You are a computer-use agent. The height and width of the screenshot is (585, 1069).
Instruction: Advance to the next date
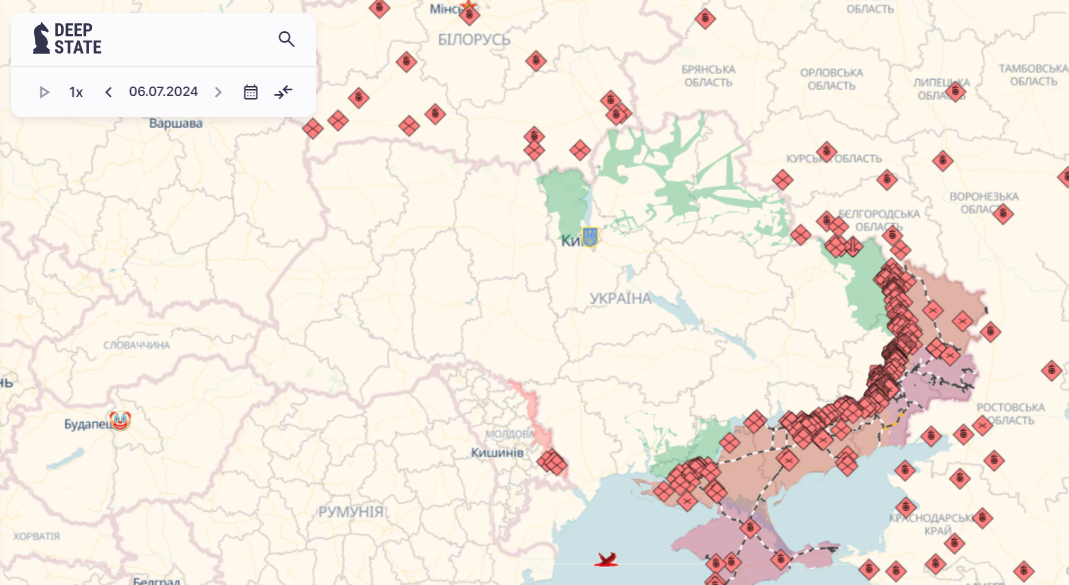[x=218, y=92]
